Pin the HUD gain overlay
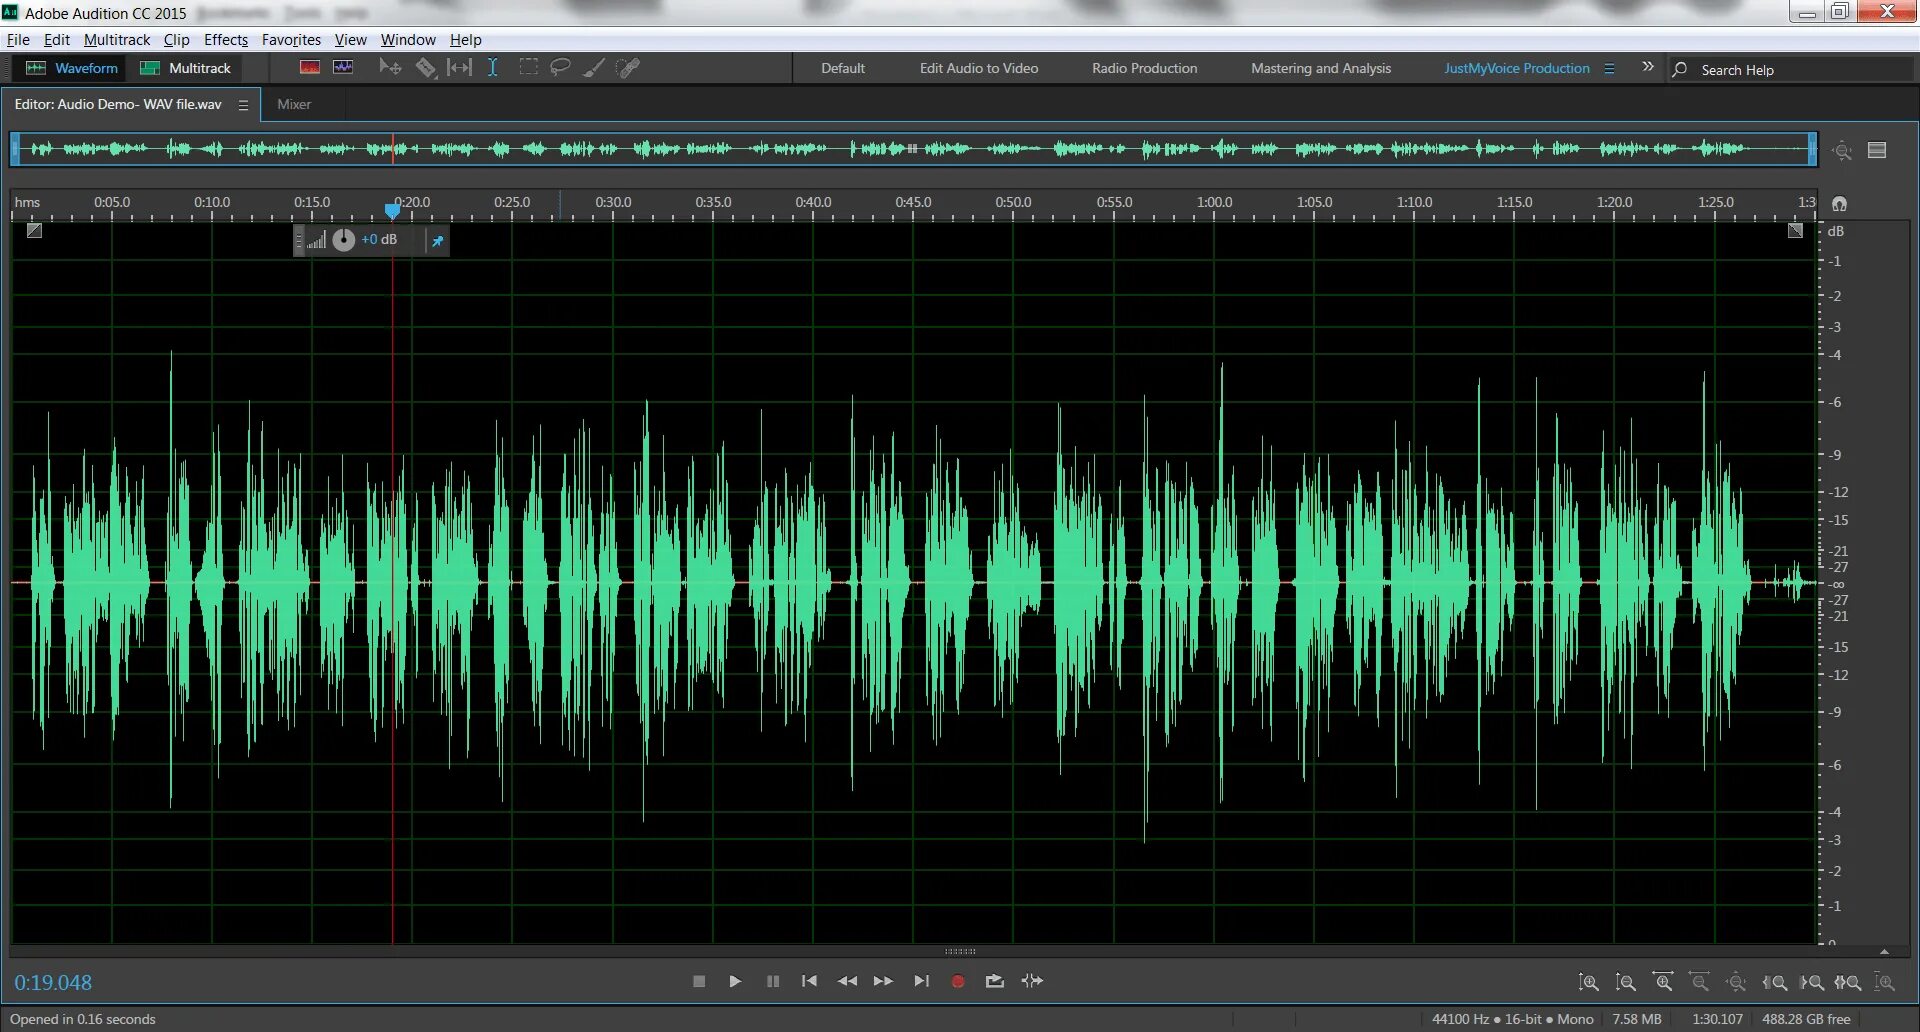The height and width of the screenshot is (1032, 1920). click(x=437, y=240)
